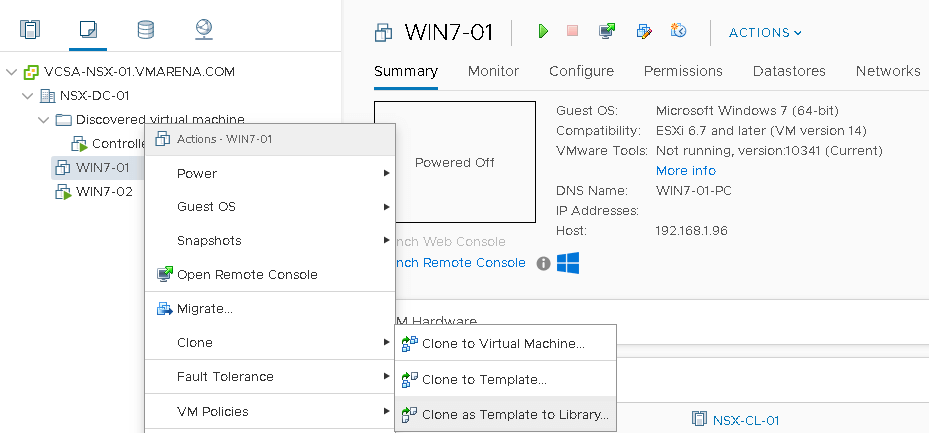Collapse the Discovered virtual machine folder

click(43, 120)
